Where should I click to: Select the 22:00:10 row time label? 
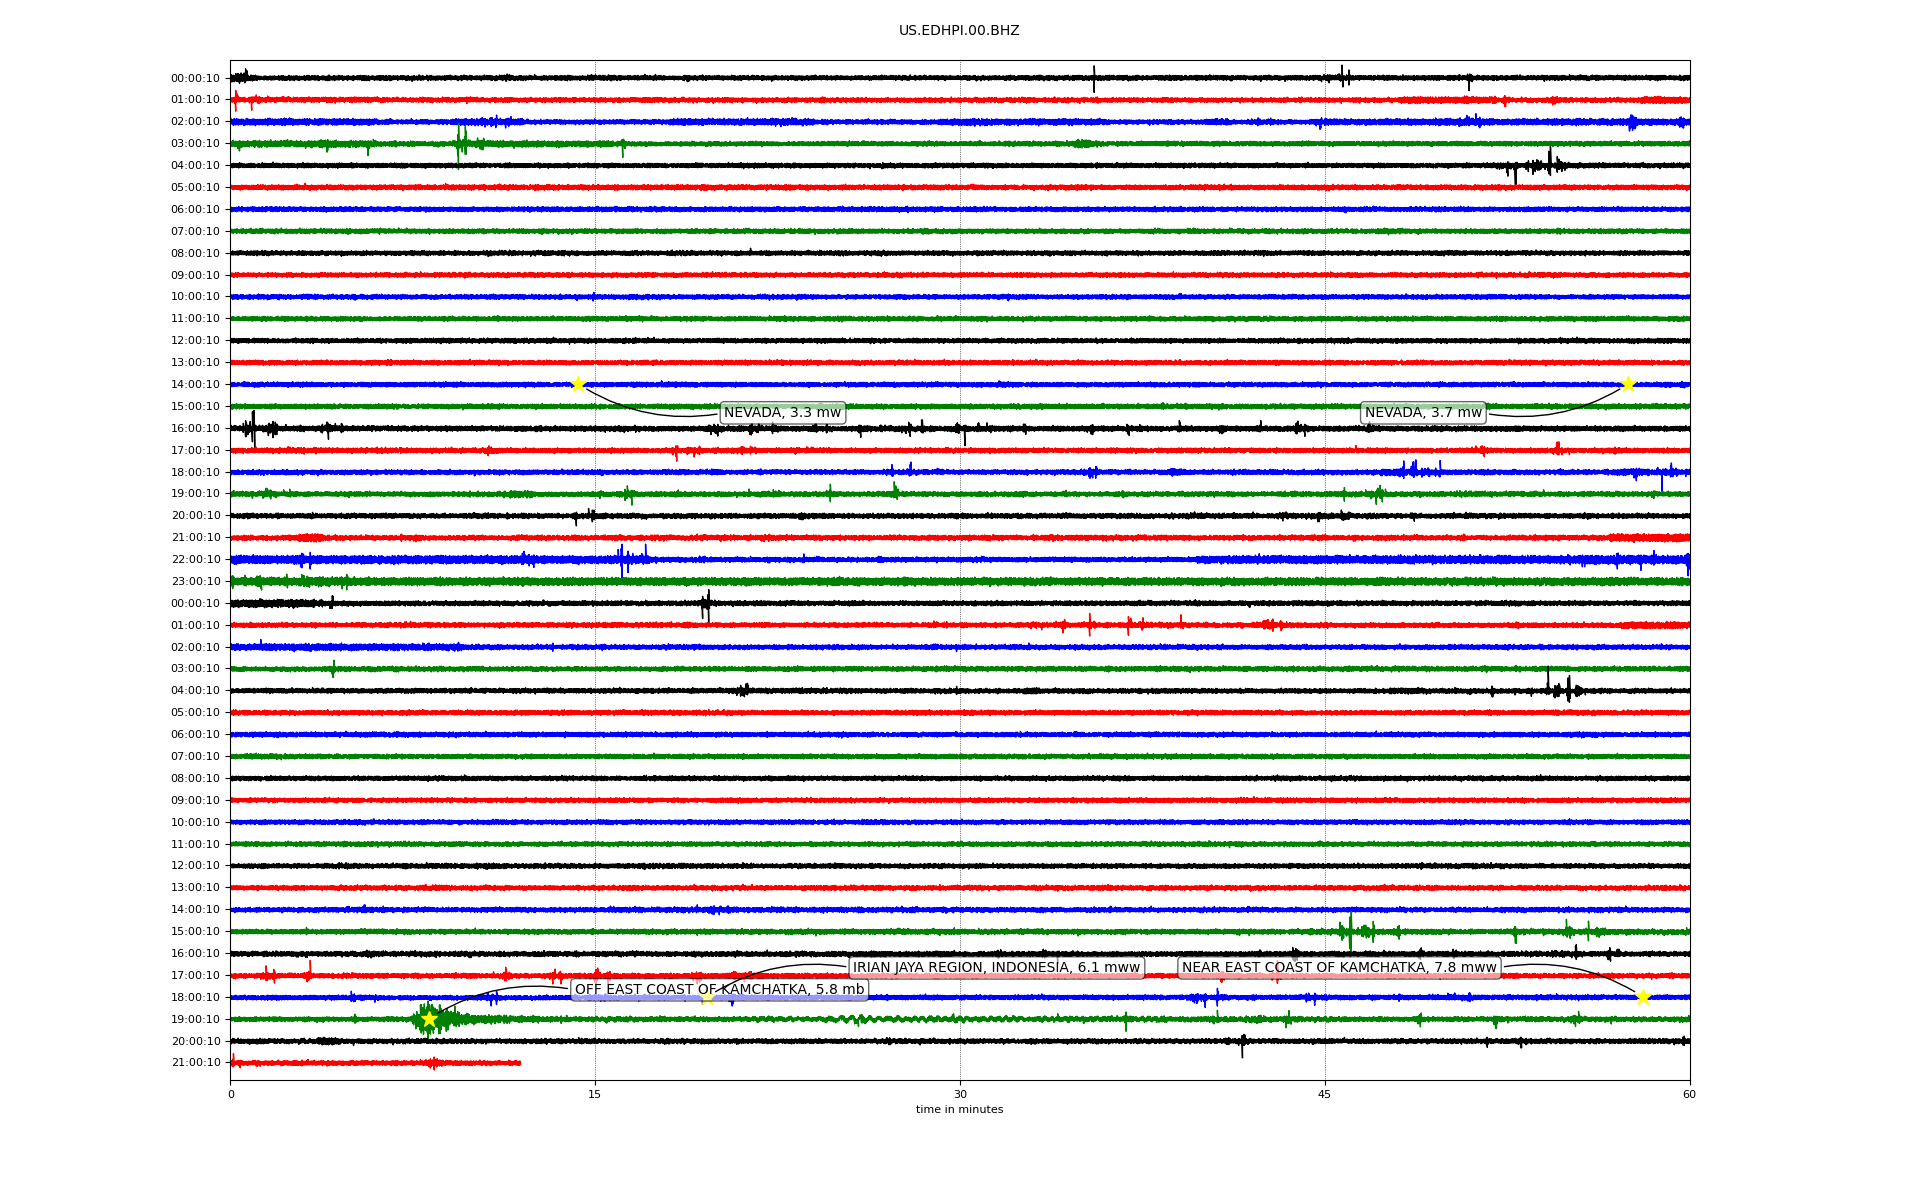[x=195, y=560]
